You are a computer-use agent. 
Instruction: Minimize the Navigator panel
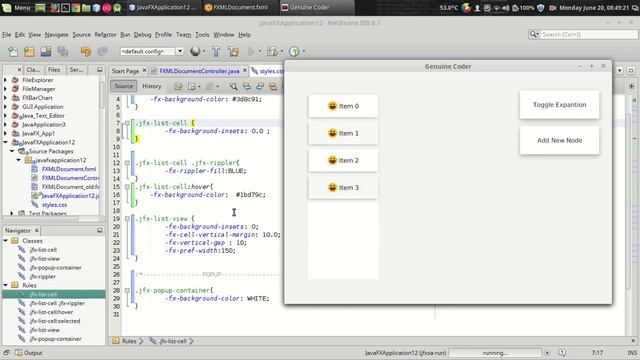coord(100,231)
